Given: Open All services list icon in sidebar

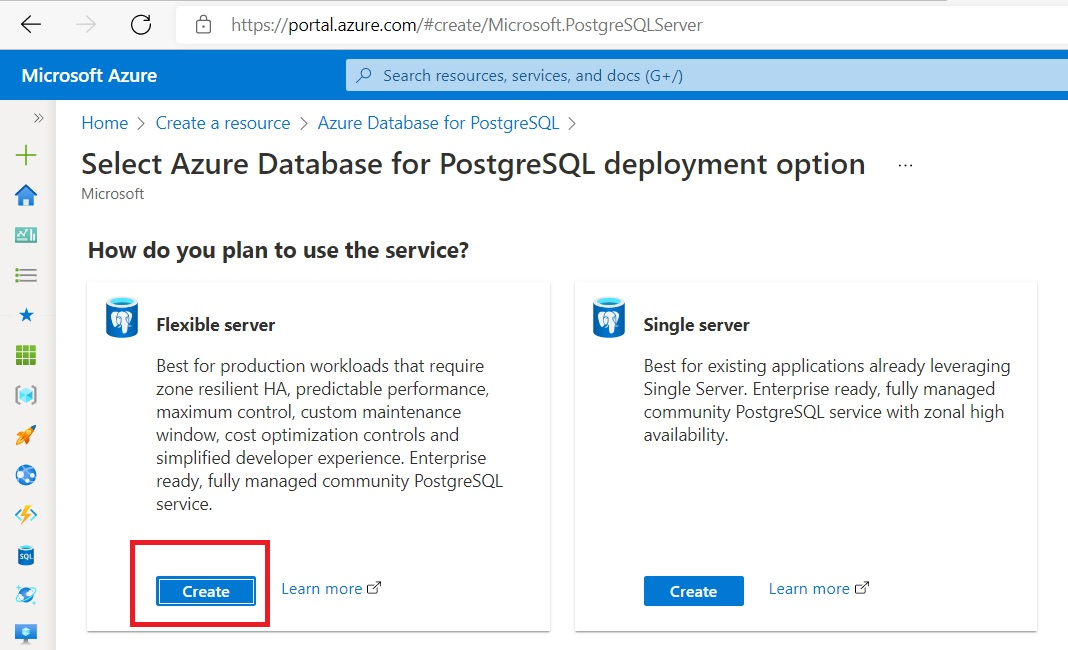Looking at the screenshot, I should pyautogui.click(x=26, y=275).
